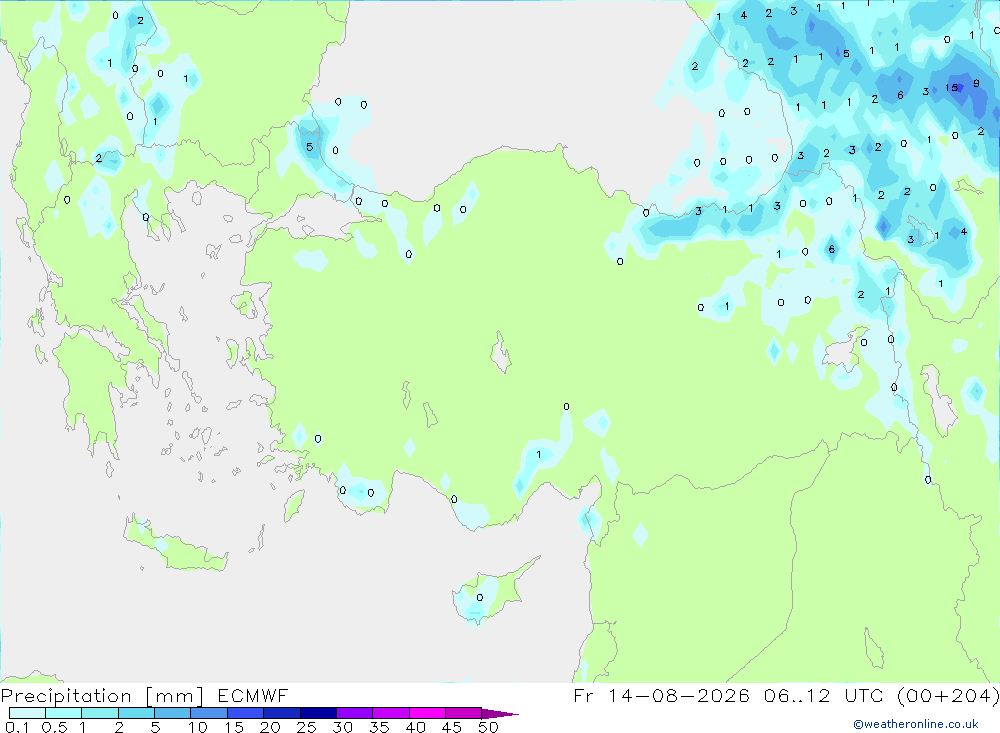Click the magenta legend swatch between 40 and 45
Screen dimensions: 1000x733
(427, 713)
